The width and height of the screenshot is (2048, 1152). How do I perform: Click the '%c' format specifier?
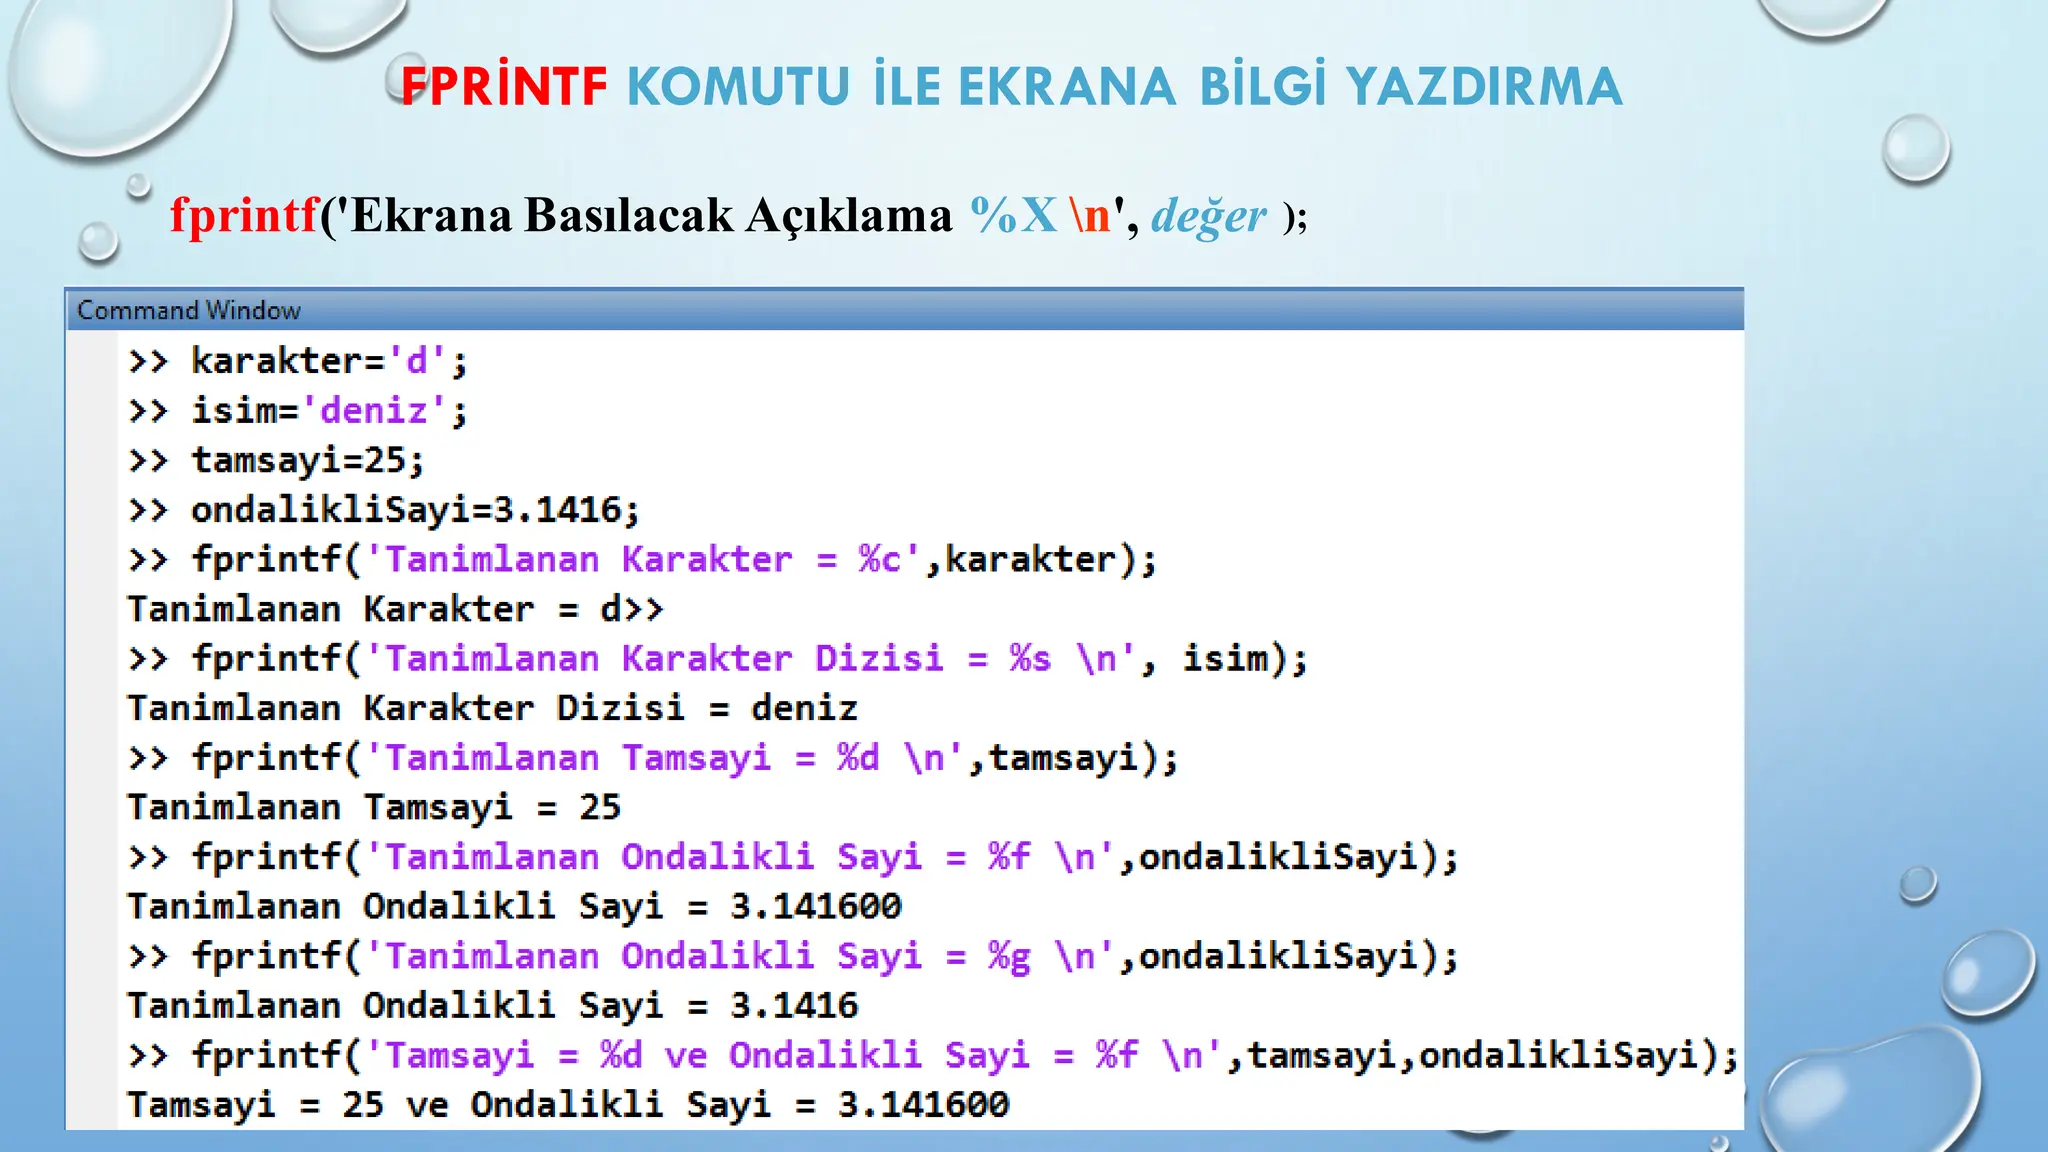point(880,559)
